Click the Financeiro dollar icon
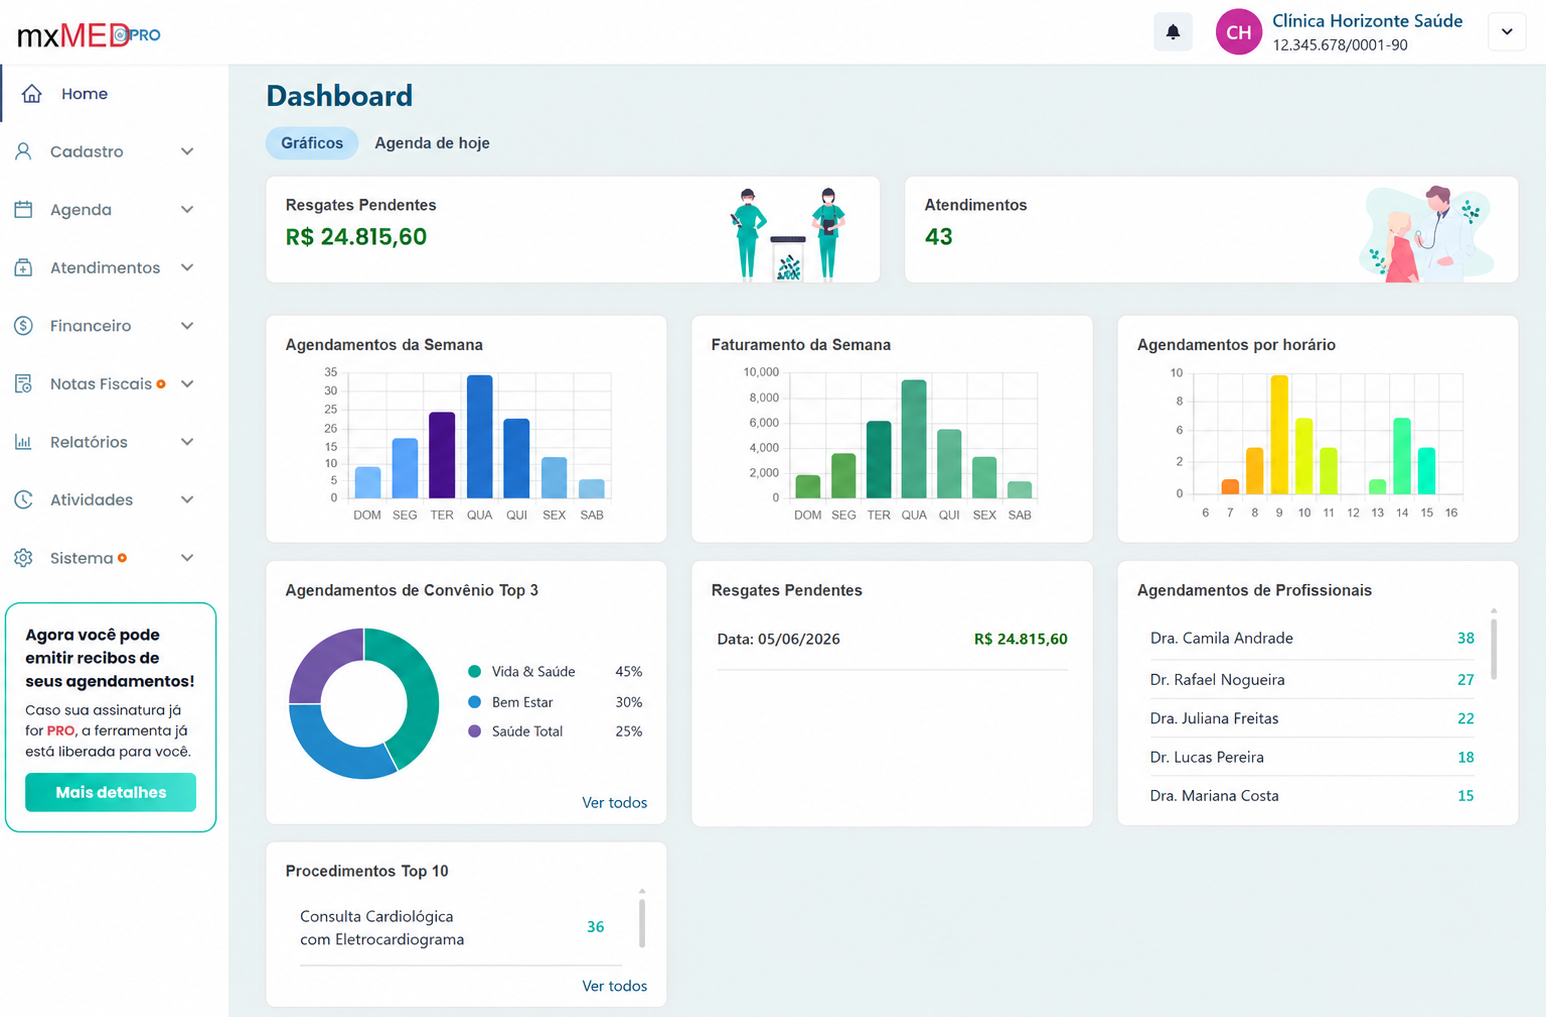 click(x=24, y=326)
